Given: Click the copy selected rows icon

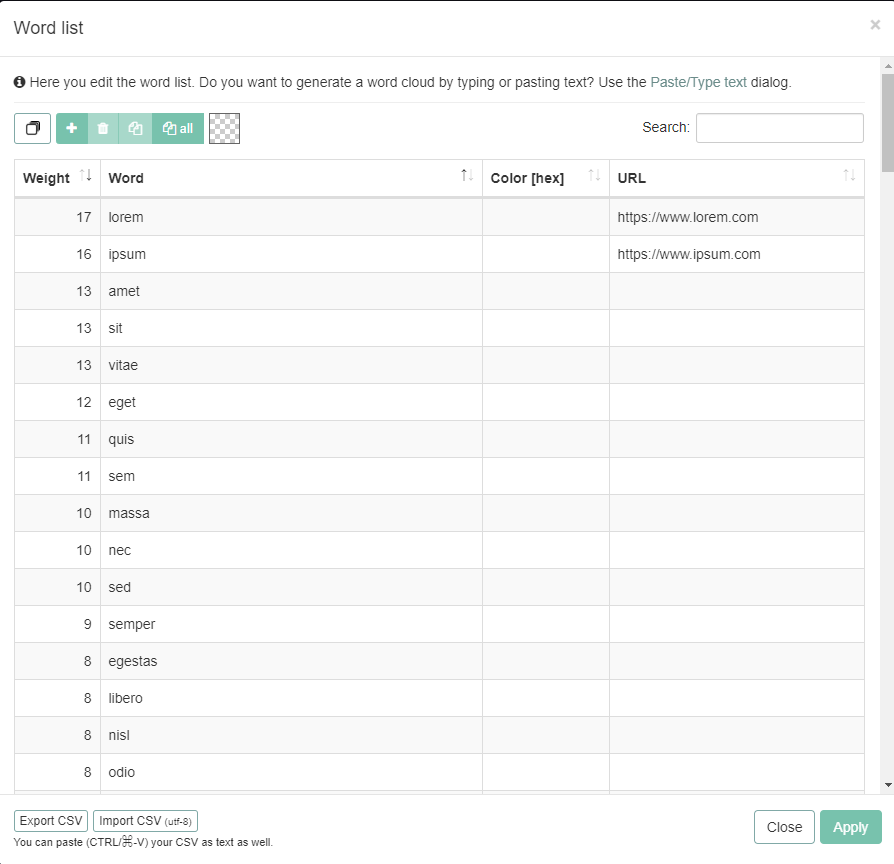Looking at the screenshot, I should click(x=135, y=128).
